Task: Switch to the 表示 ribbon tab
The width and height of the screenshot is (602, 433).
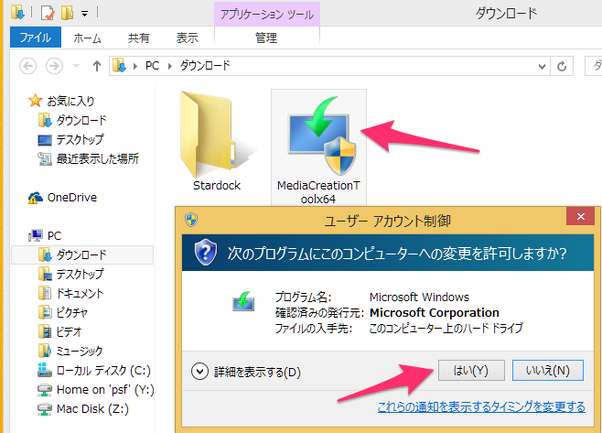Action: (x=187, y=38)
